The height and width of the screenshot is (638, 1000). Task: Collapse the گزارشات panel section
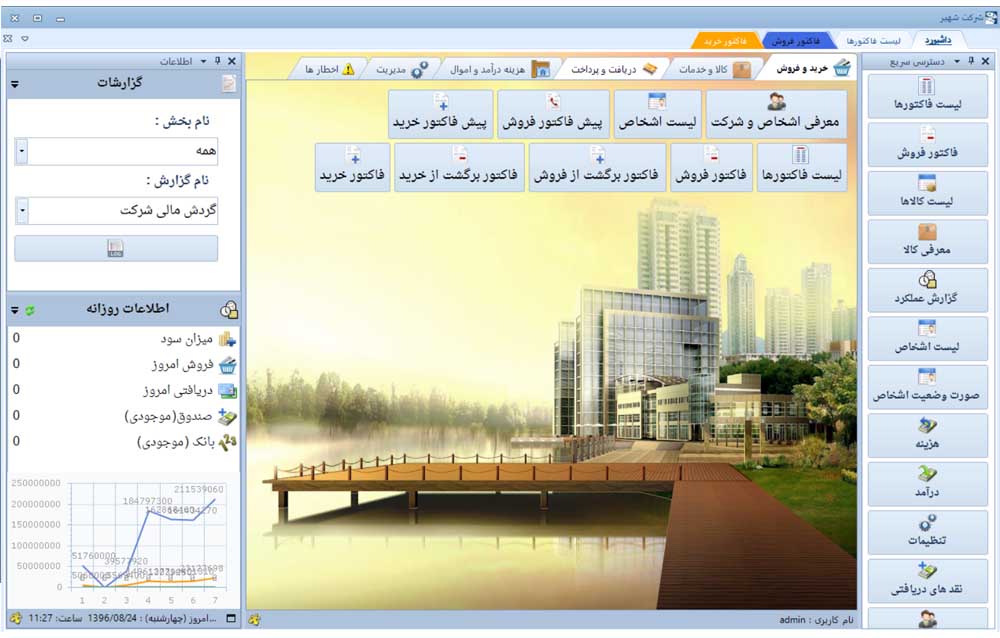tap(15, 84)
